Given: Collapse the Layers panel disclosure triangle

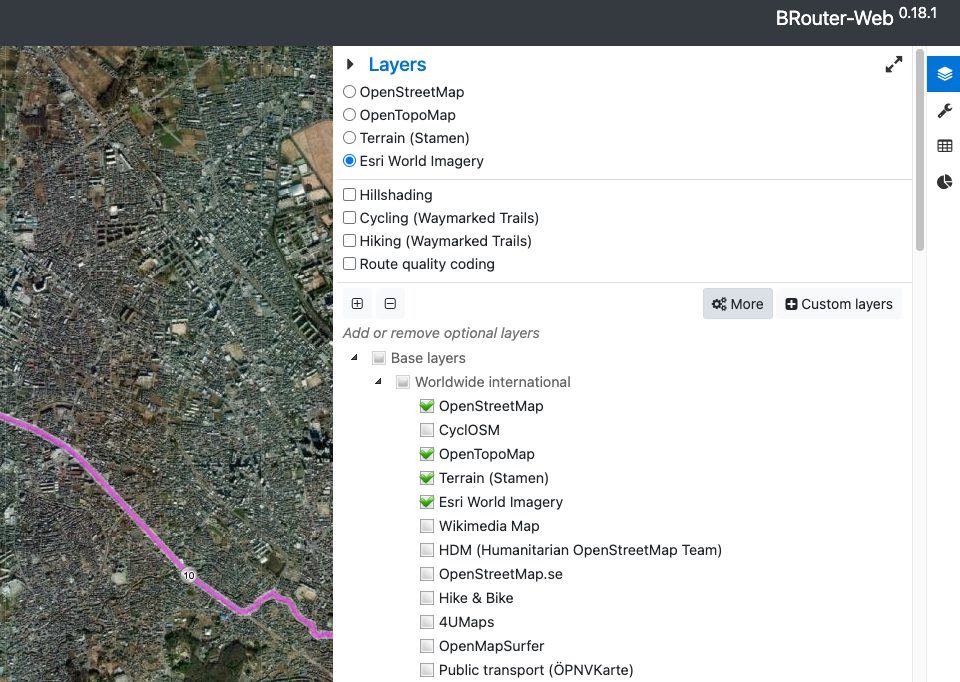Looking at the screenshot, I should (350, 64).
